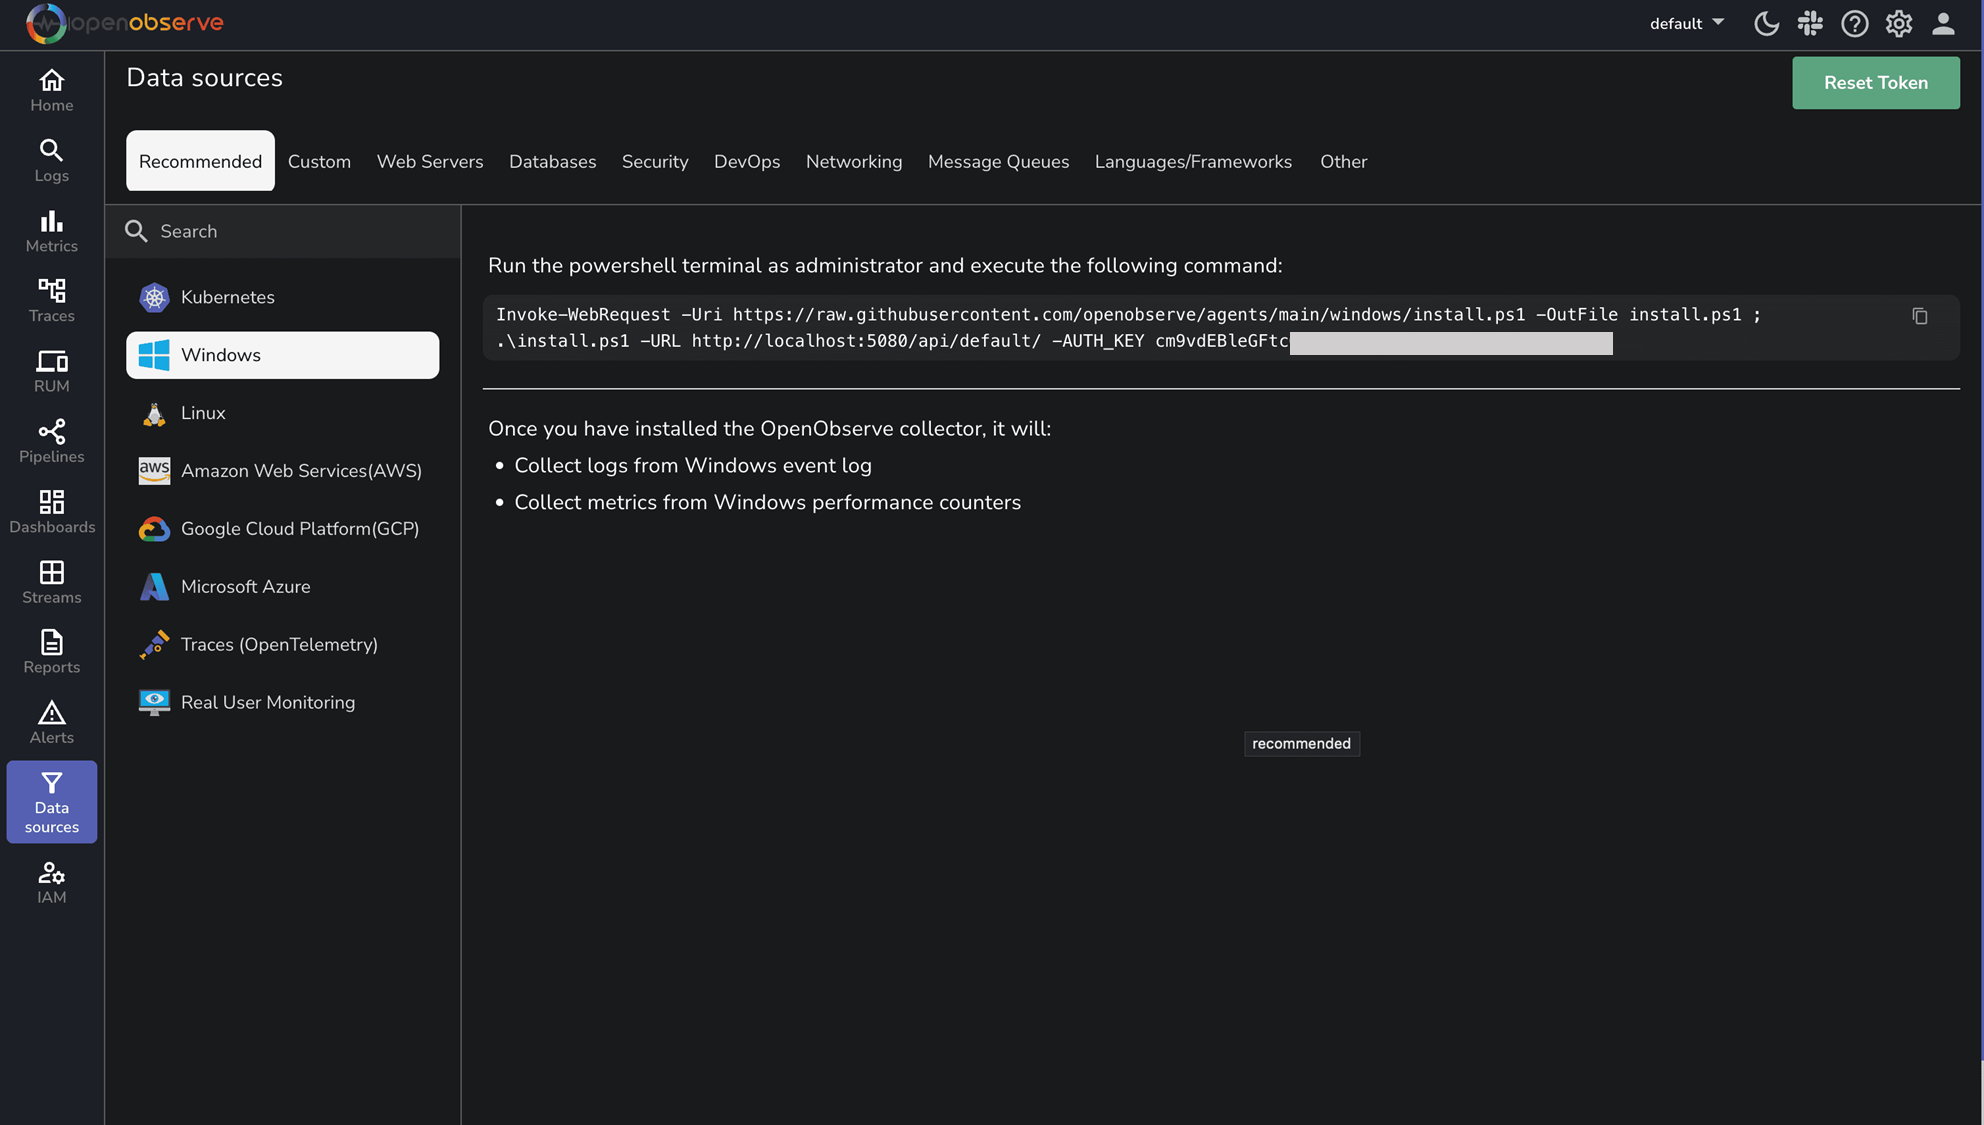Copy the PowerShell install command
The width and height of the screenshot is (1984, 1125).
[x=1920, y=316]
